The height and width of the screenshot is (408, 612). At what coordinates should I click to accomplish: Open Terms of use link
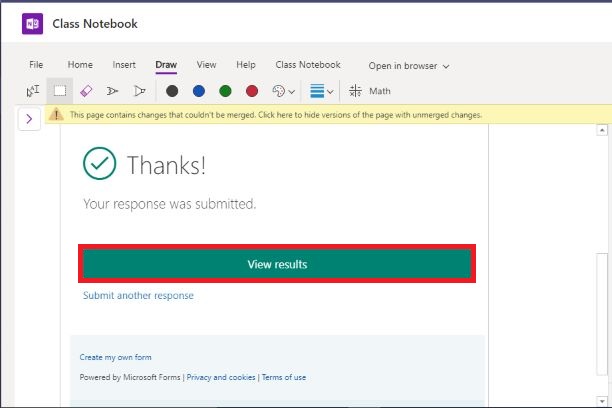click(284, 377)
